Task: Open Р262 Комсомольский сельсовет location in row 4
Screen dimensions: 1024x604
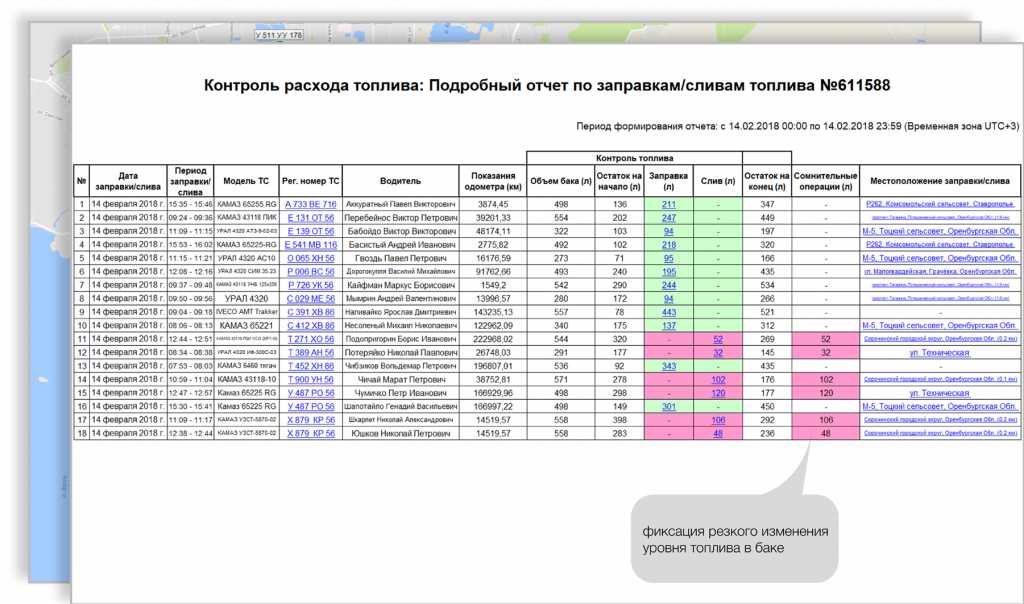Action: 940,245
